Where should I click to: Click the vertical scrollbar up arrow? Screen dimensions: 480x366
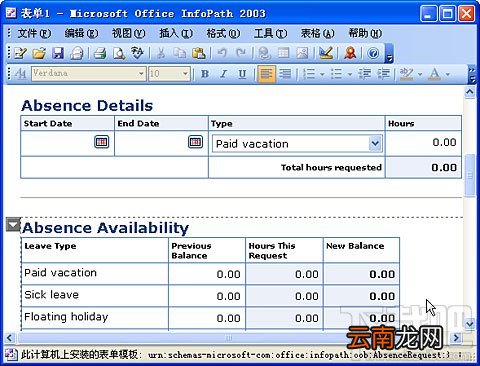[x=470, y=92]
